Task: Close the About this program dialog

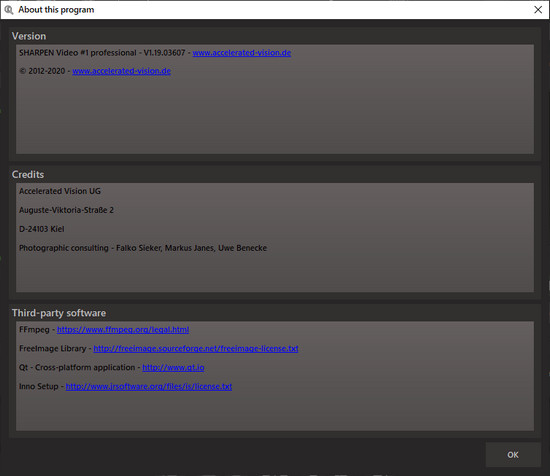Action: [538, 10]
